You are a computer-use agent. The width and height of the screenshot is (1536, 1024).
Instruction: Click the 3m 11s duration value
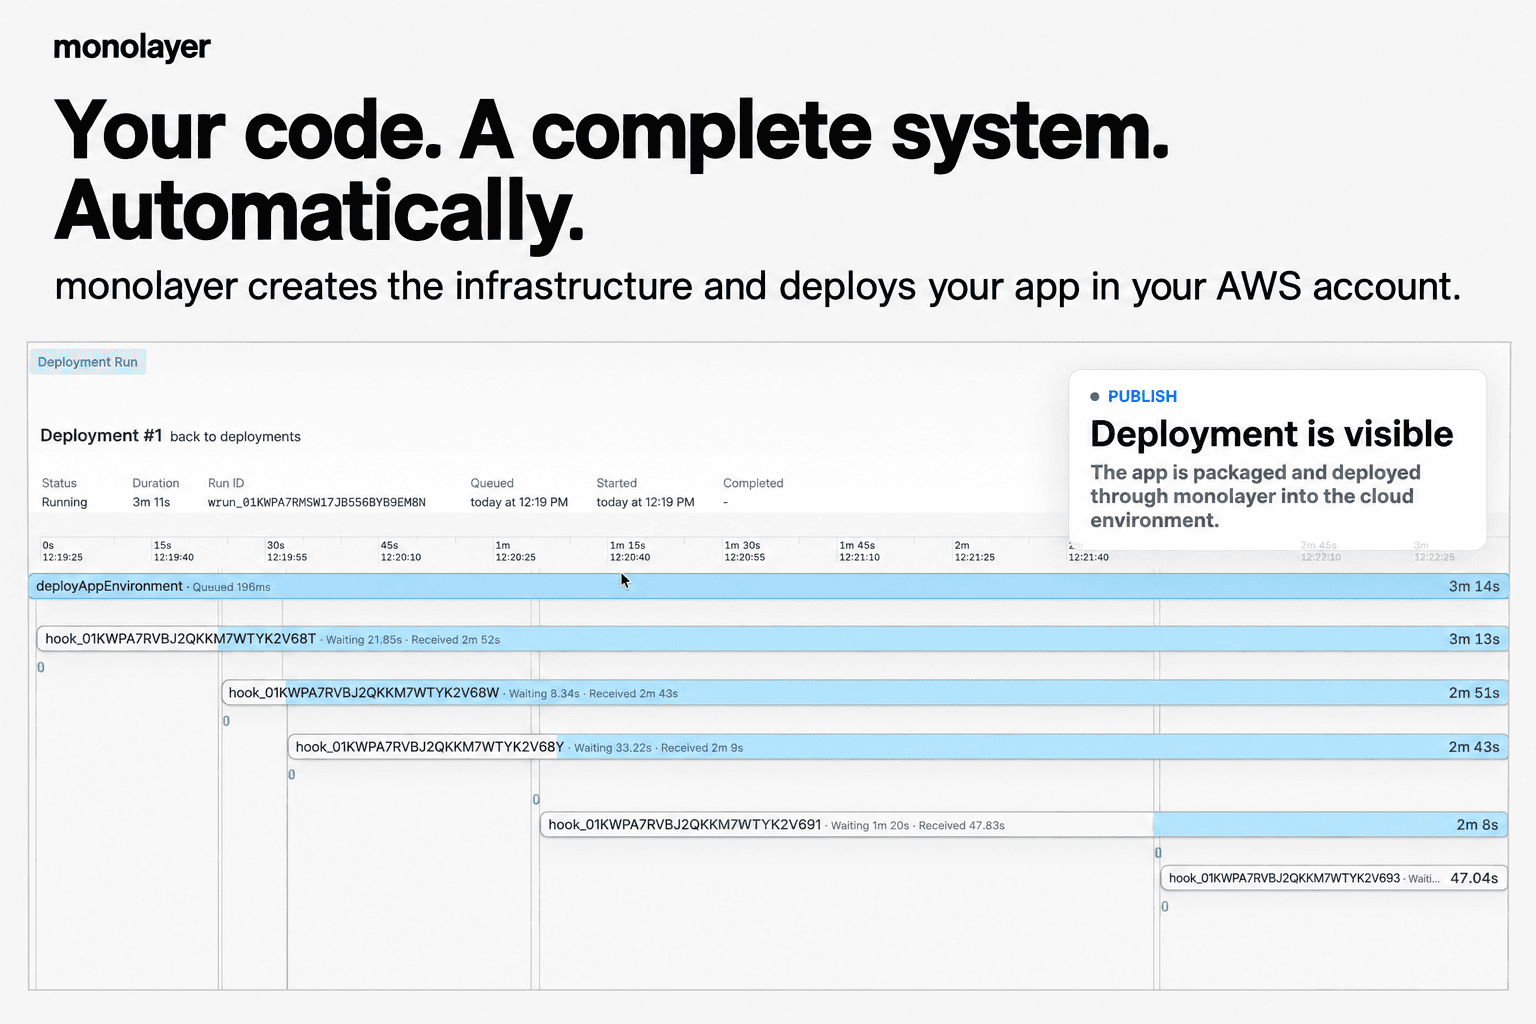151,502
